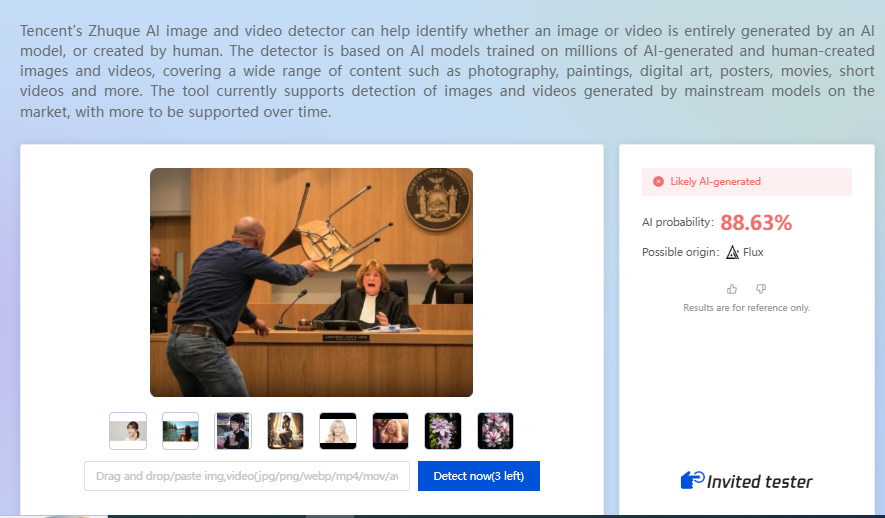This screenshot has height=518, width=885.
Task: Select the lake scenery sample thumbnail
Action: [x=181, y=431]
